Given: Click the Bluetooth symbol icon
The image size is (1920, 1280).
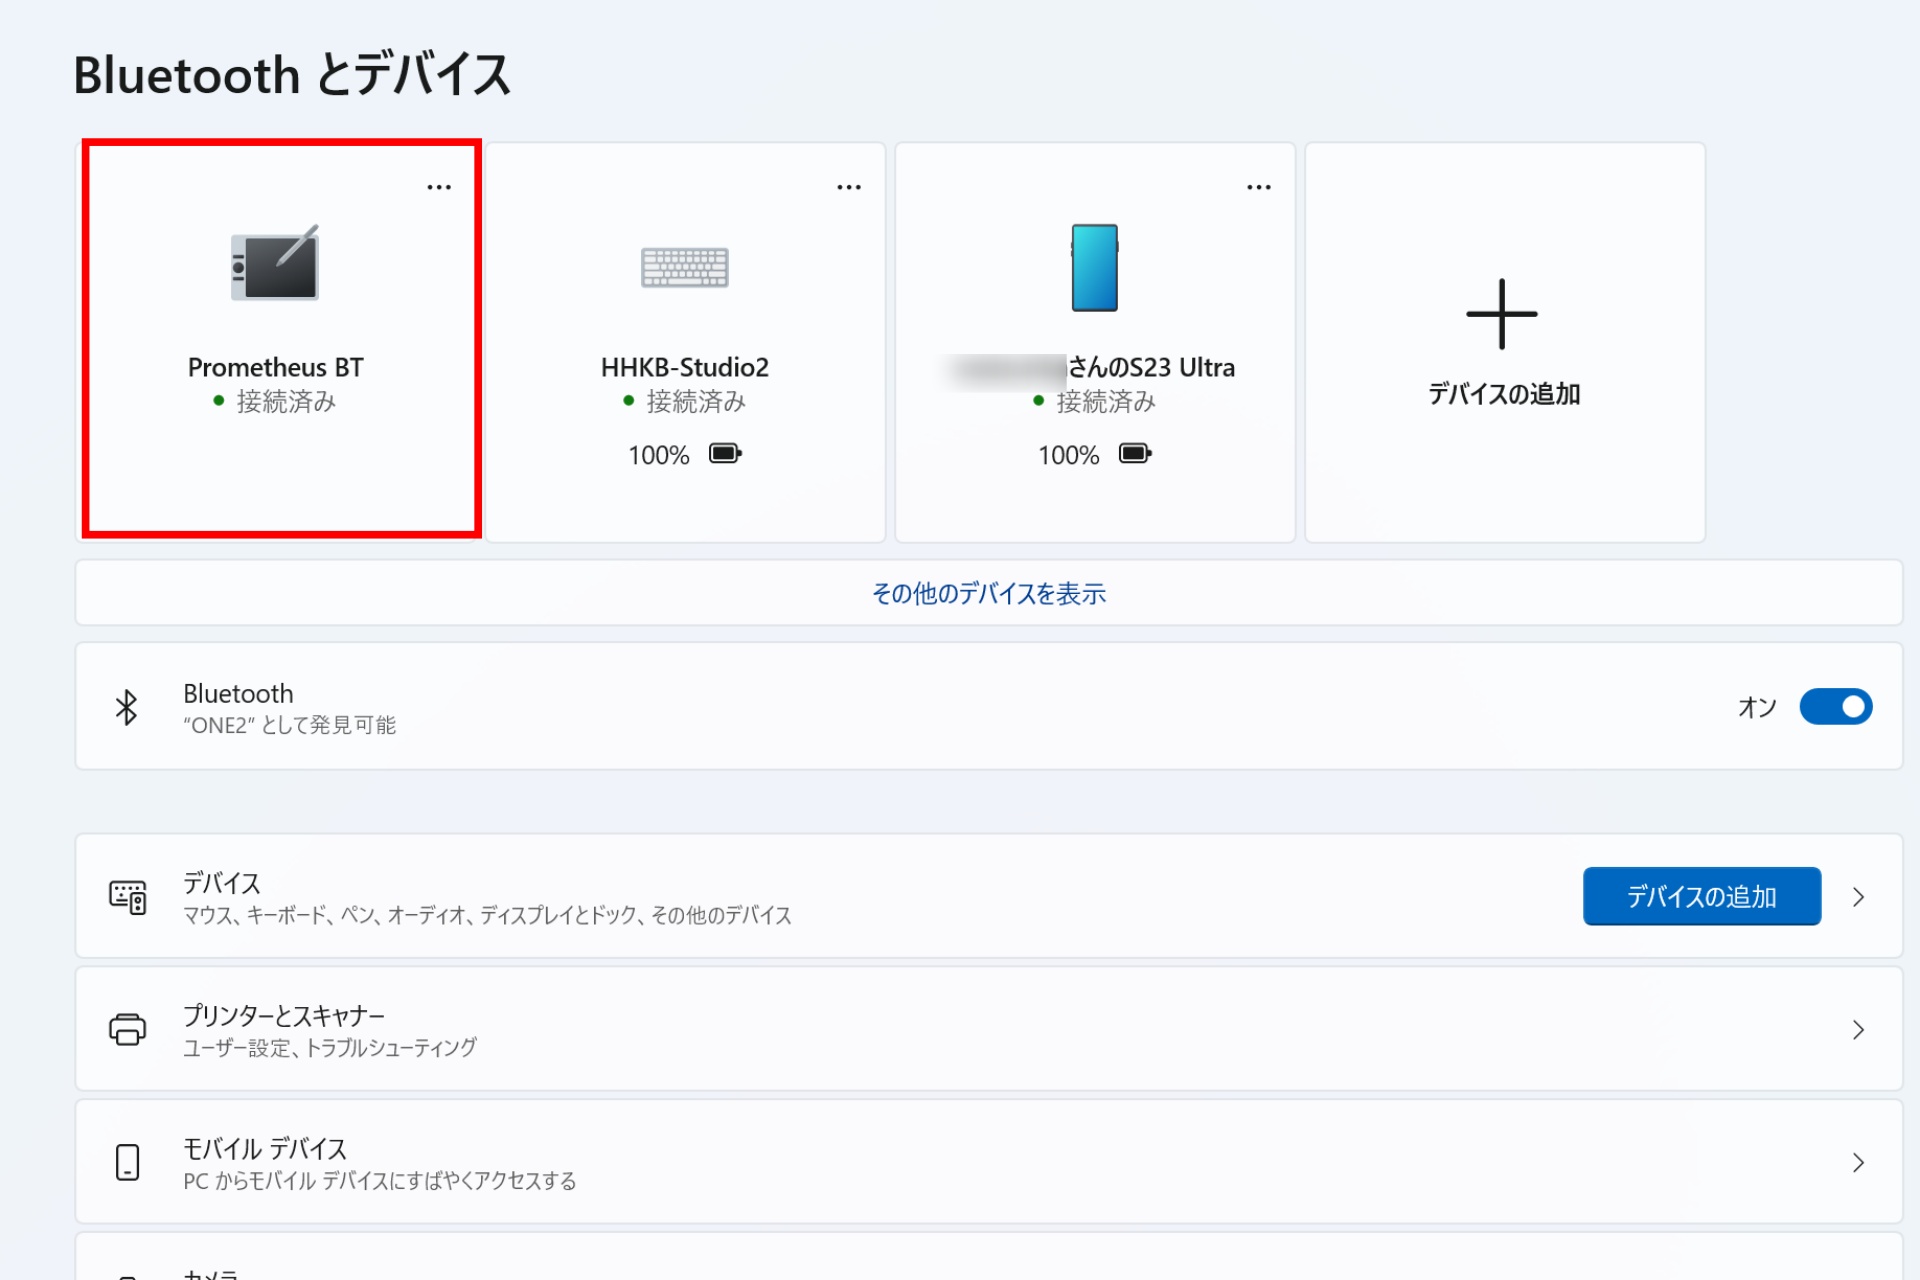Looking at the screenshot, I should pos(126,707).
